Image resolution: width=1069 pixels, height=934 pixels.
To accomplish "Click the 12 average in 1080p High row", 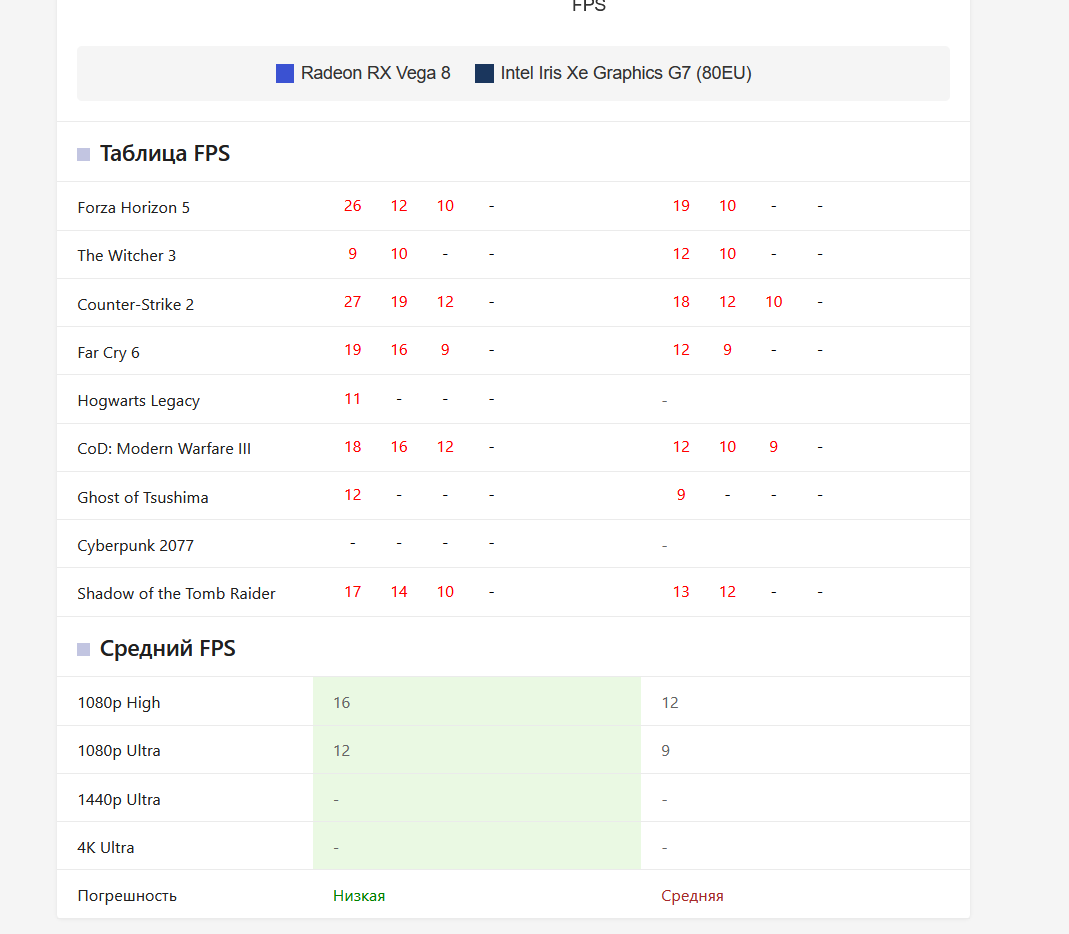I will click(670, 703).
